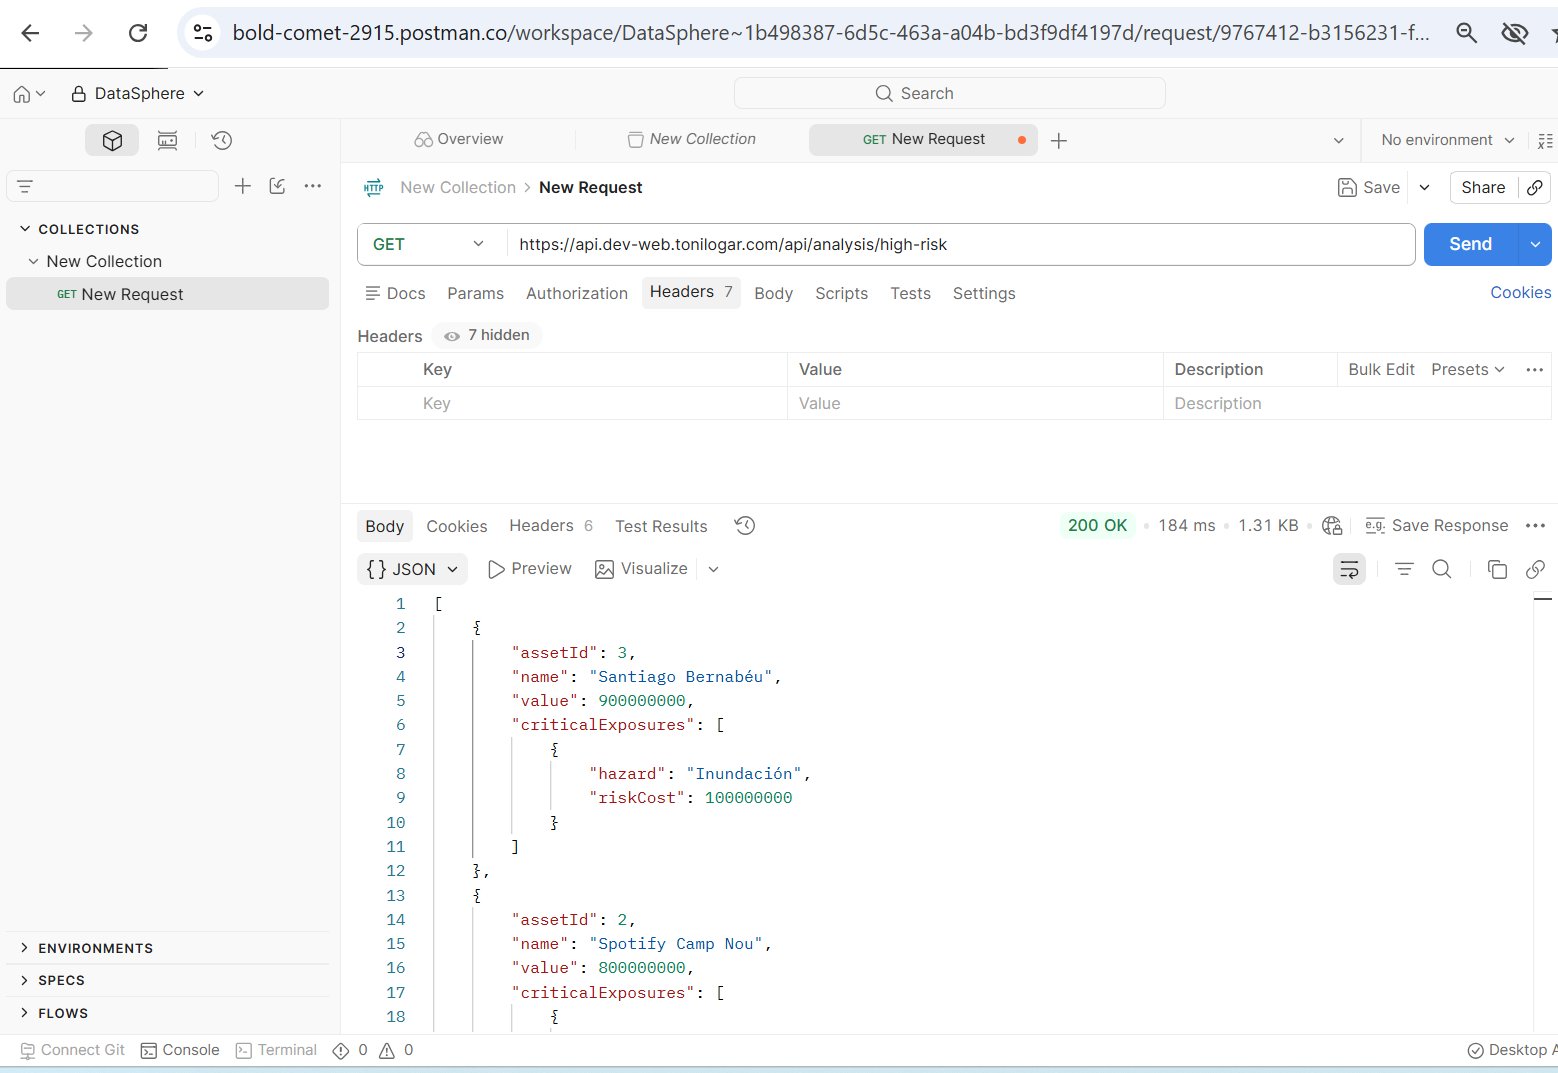Open the Tests request tab

(910, 293)
